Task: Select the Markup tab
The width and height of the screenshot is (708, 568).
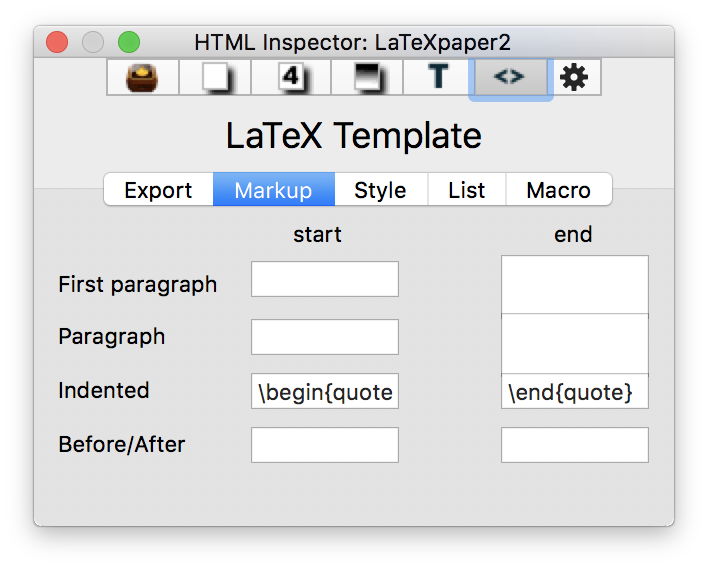Action: click(273, 190)
